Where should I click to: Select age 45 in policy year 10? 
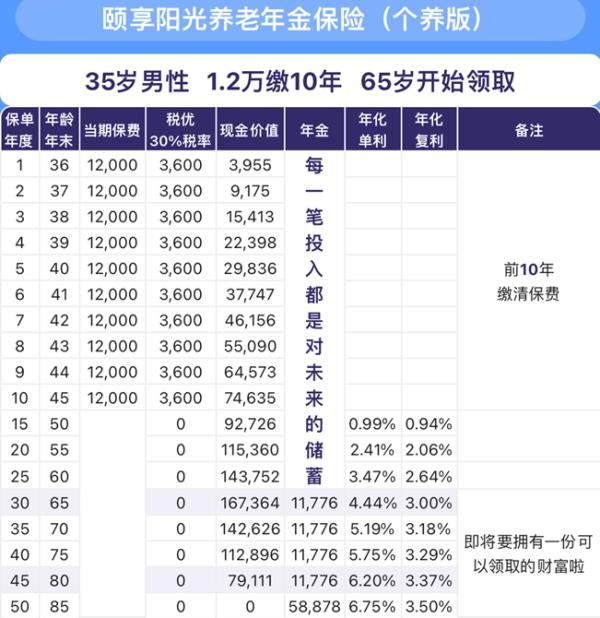[x=59, y=398]
